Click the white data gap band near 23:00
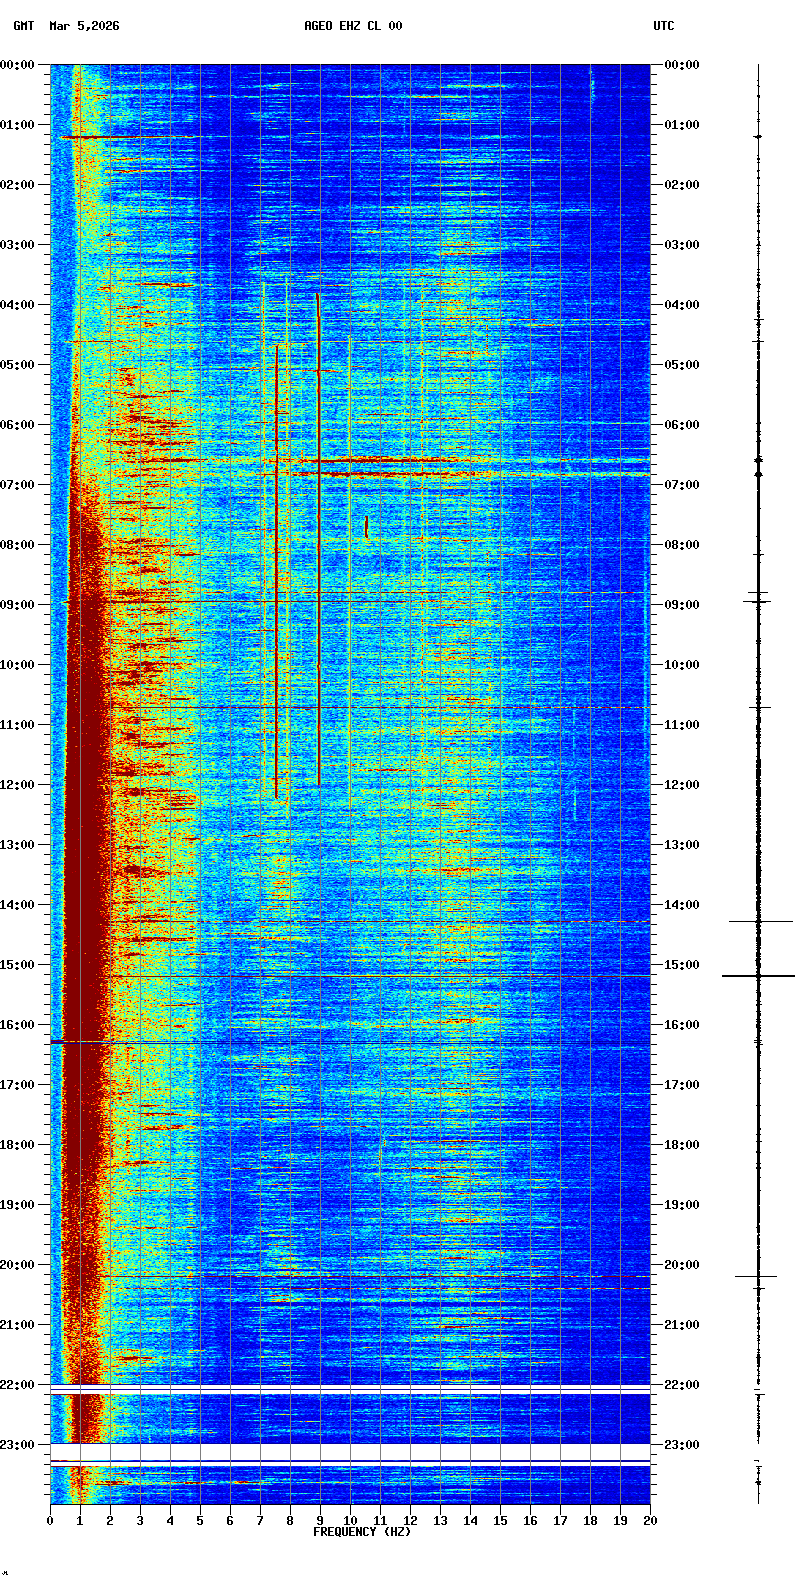The image size is (802, 1584). 350,1451
